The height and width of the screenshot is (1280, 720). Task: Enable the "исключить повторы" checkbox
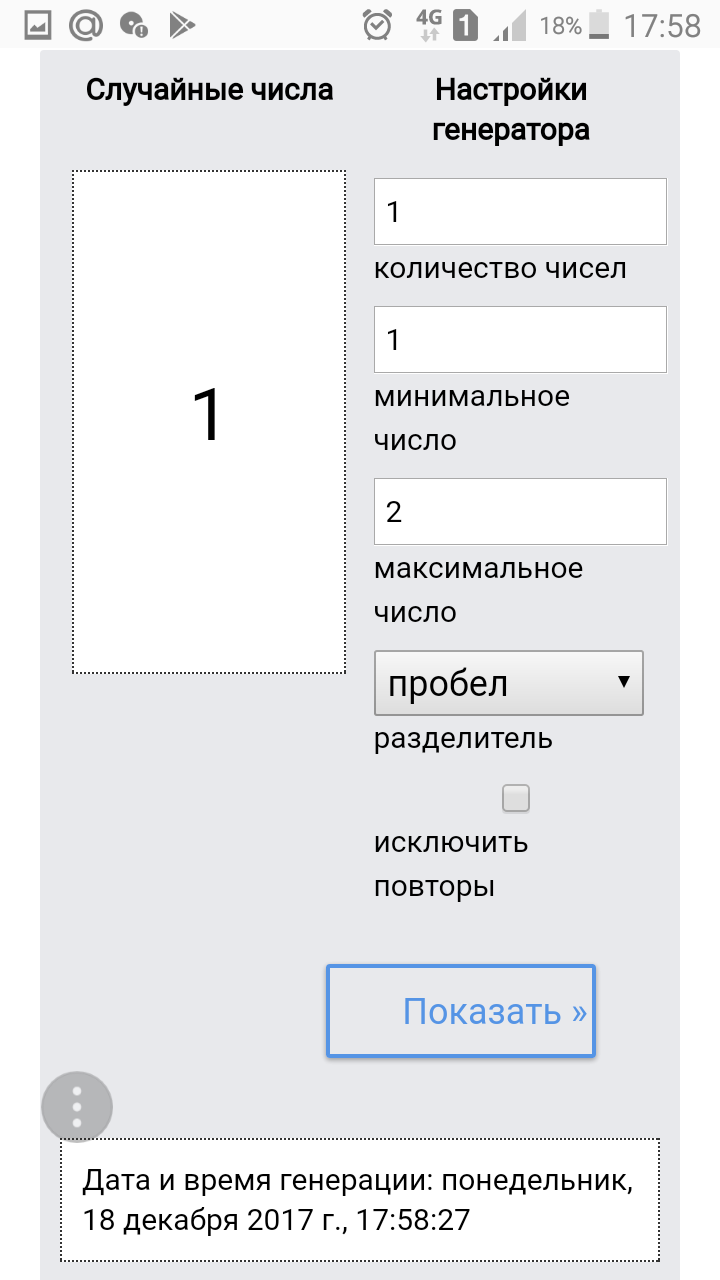coord(516,798)
